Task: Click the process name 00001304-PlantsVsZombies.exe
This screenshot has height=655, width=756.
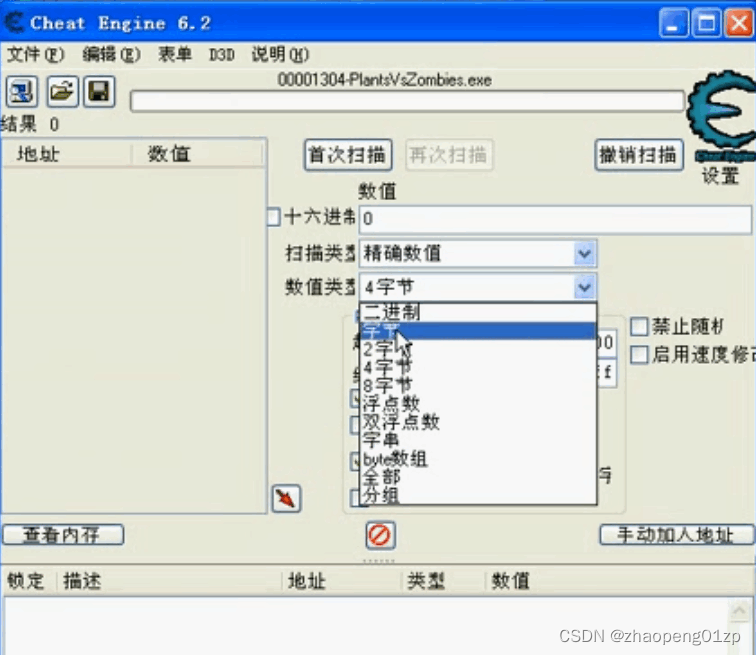Action: pos(384,80)
